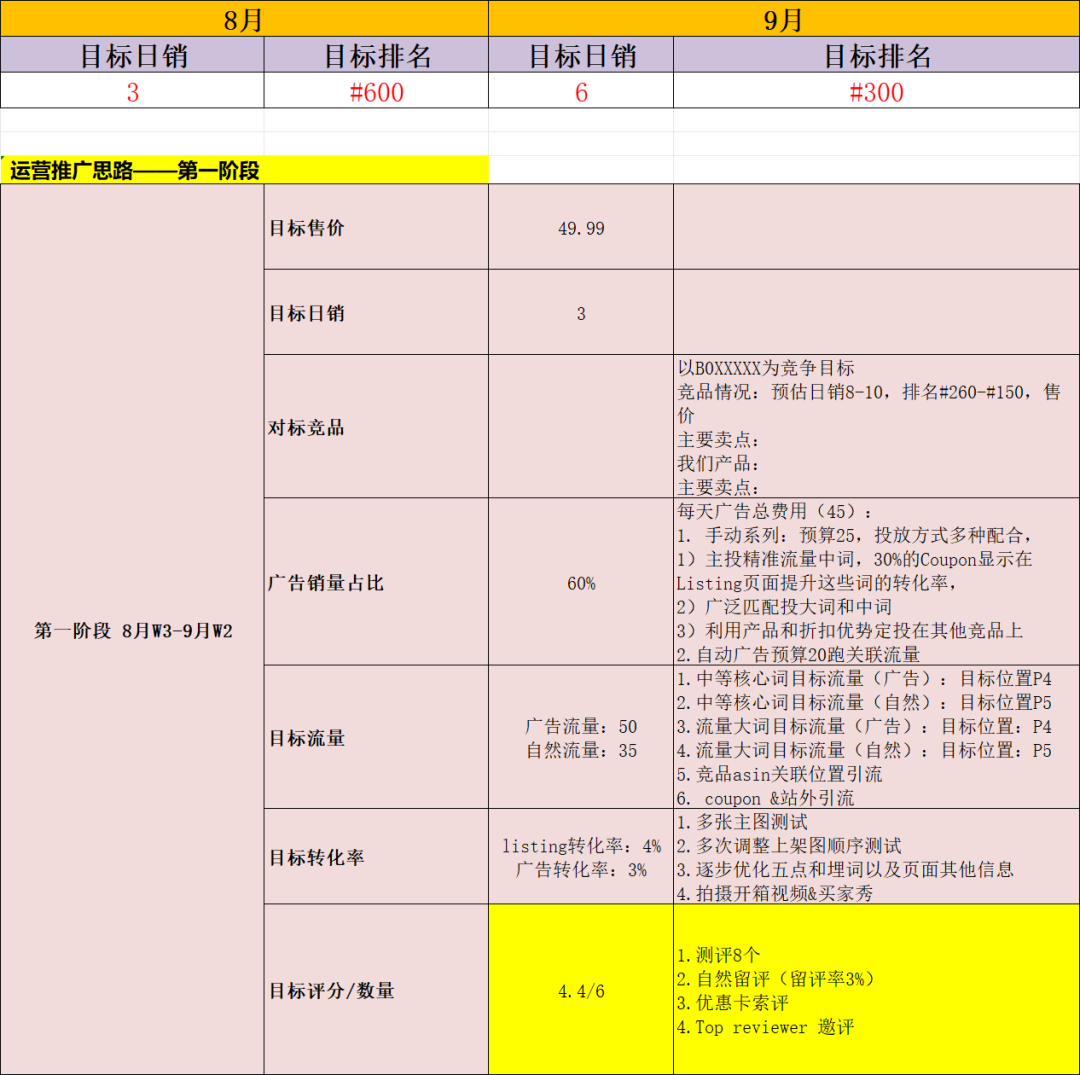Click the 目标评分/数量 label cell
The image size is (1080, 1075).
[x=376, y=990]
